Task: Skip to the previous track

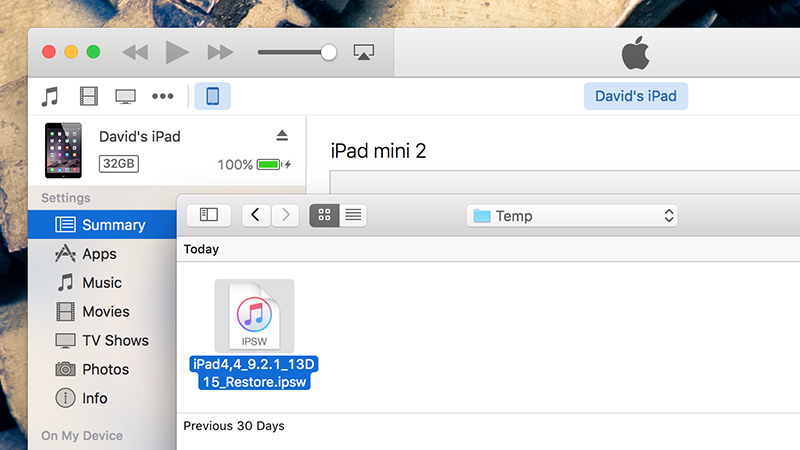Action: click(135, 52)
